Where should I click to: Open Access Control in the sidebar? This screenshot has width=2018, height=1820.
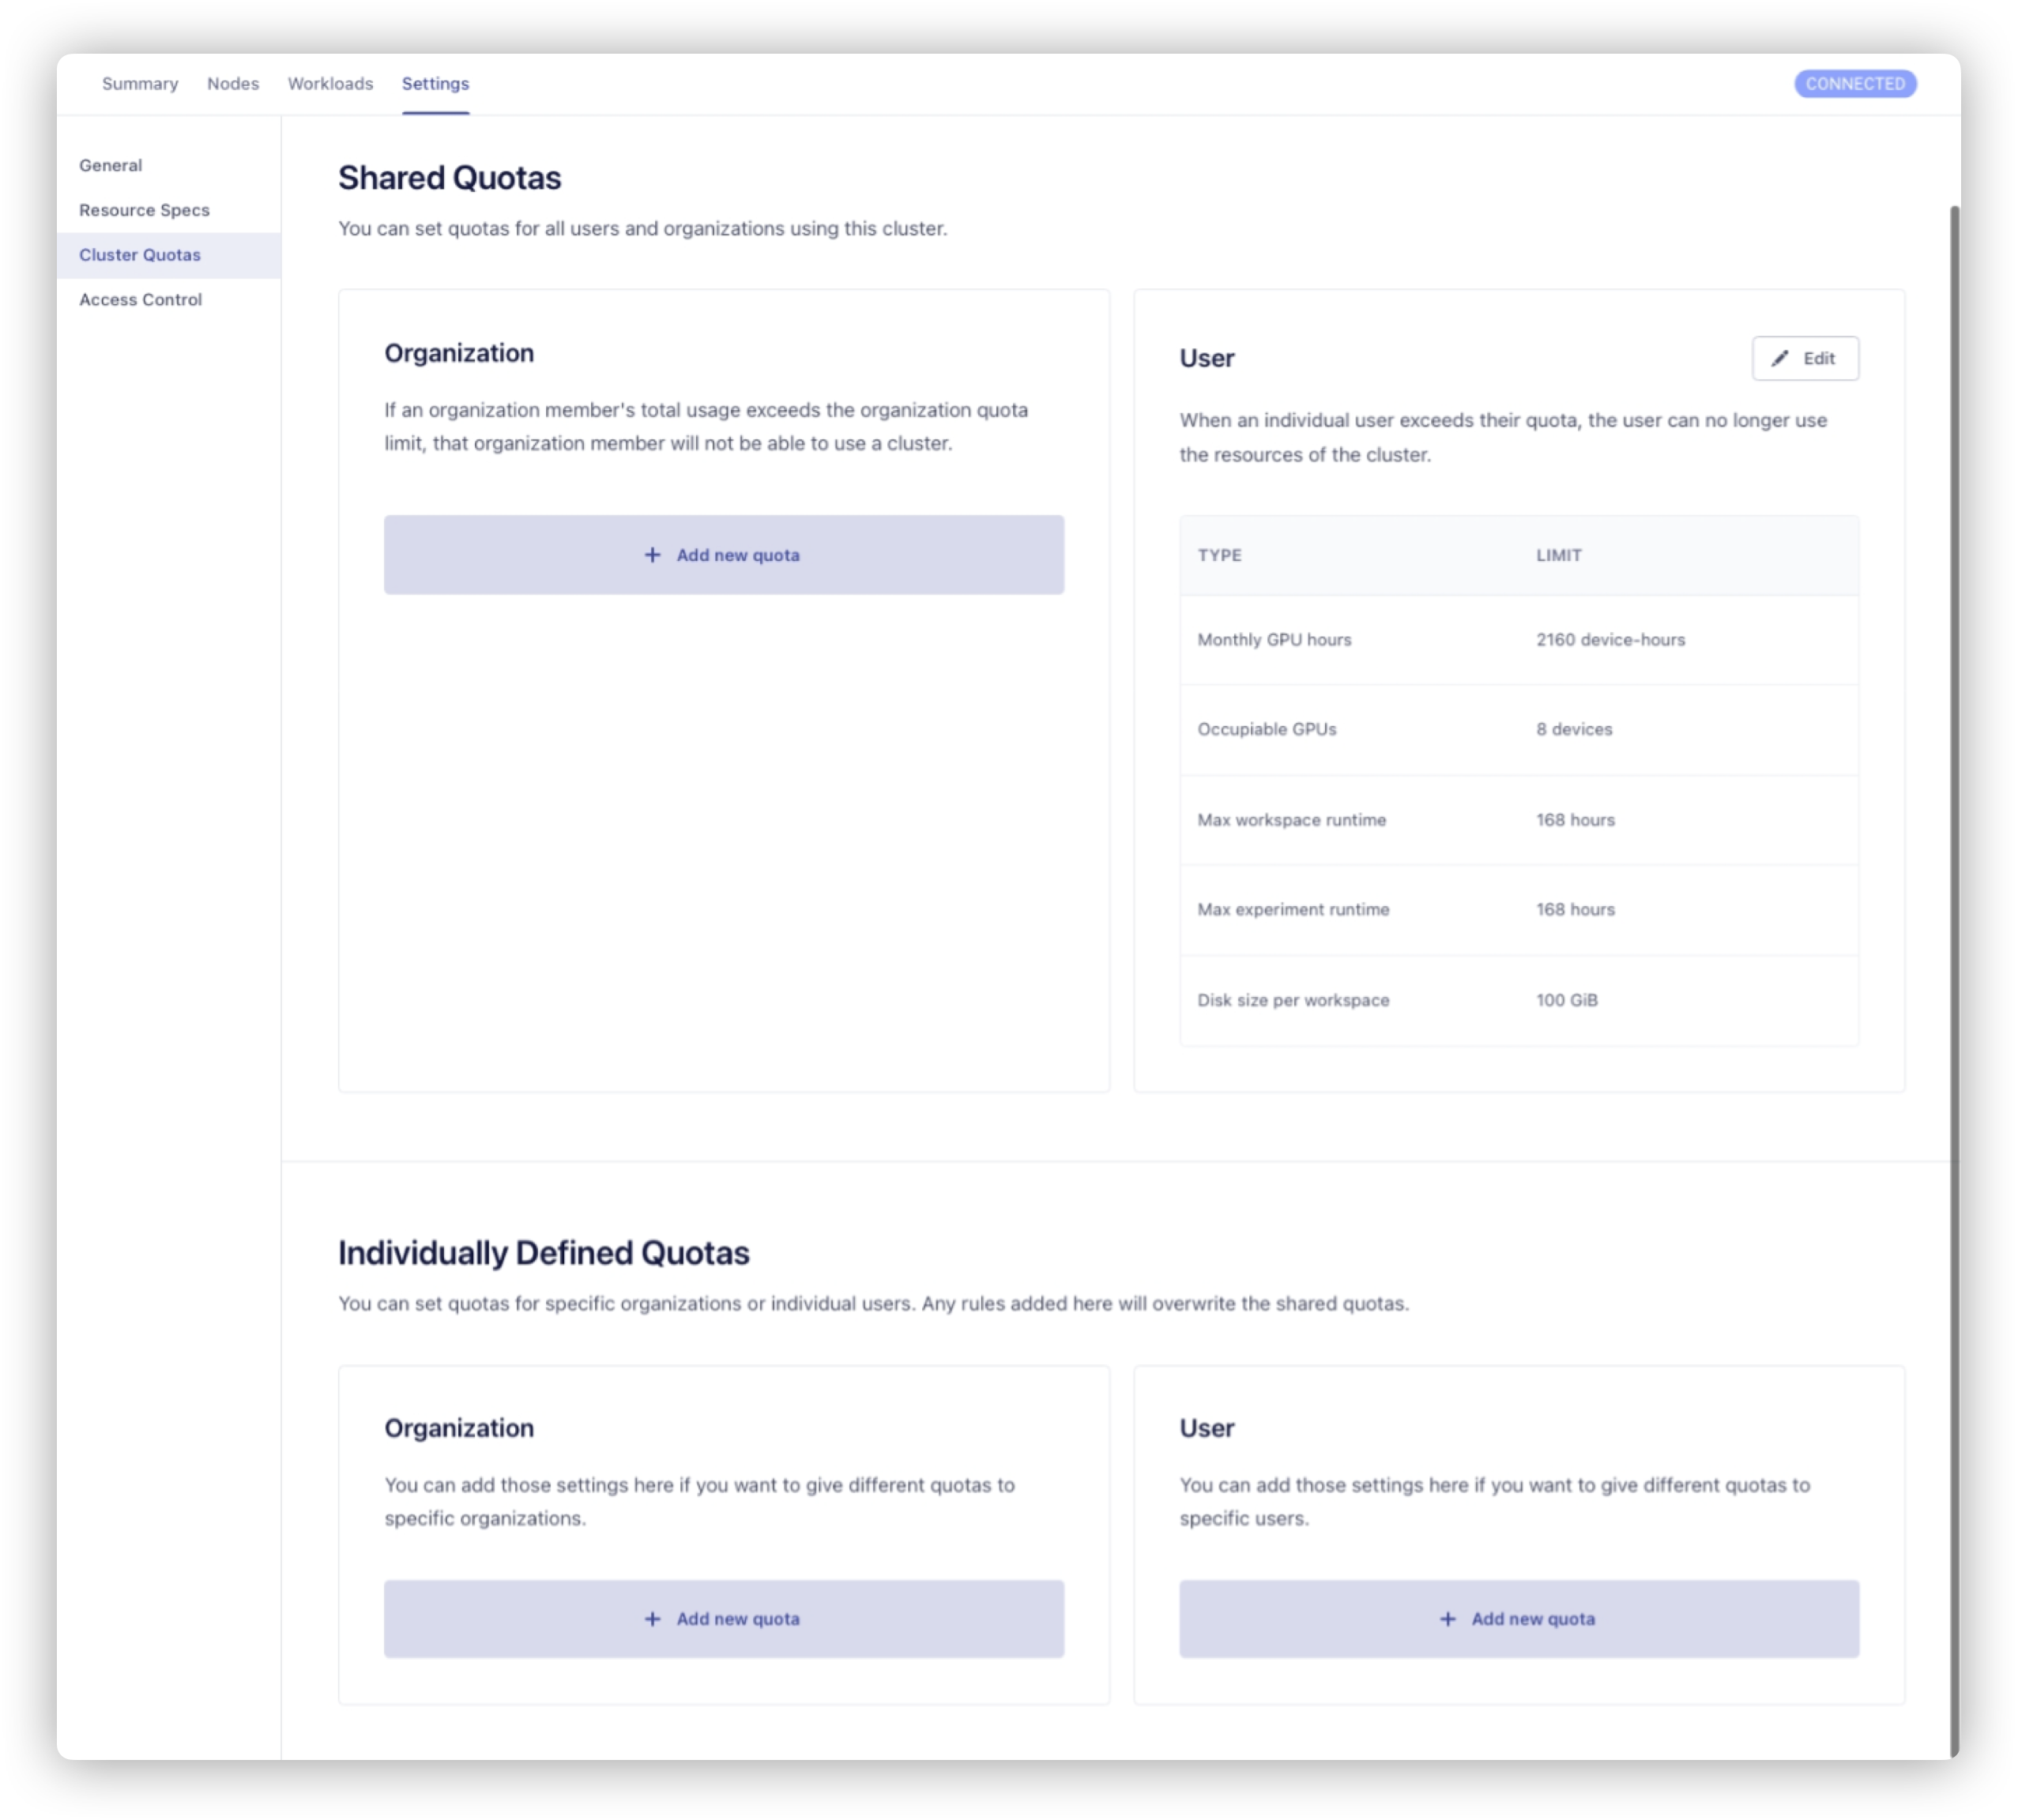140,300
